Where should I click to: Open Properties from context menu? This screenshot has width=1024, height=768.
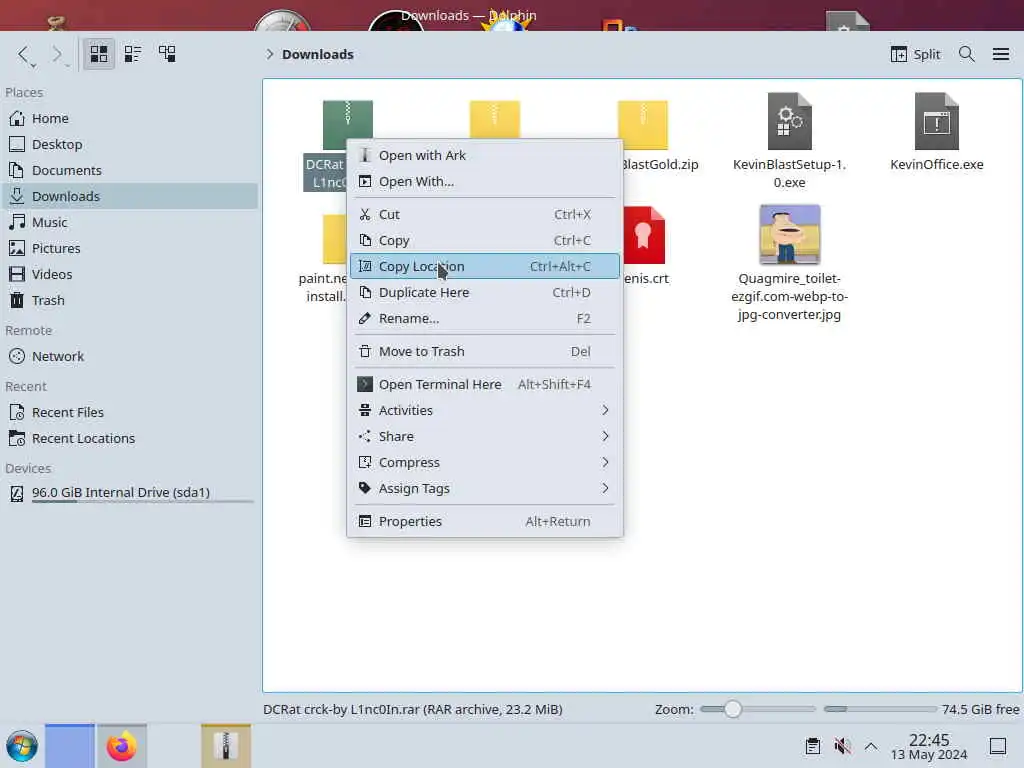click(485, 521)
